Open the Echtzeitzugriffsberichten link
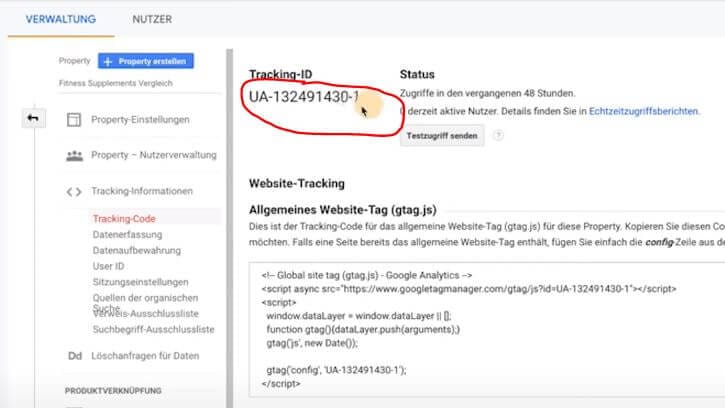The width and height of the screenshot is (725, 408). point(643,111)
